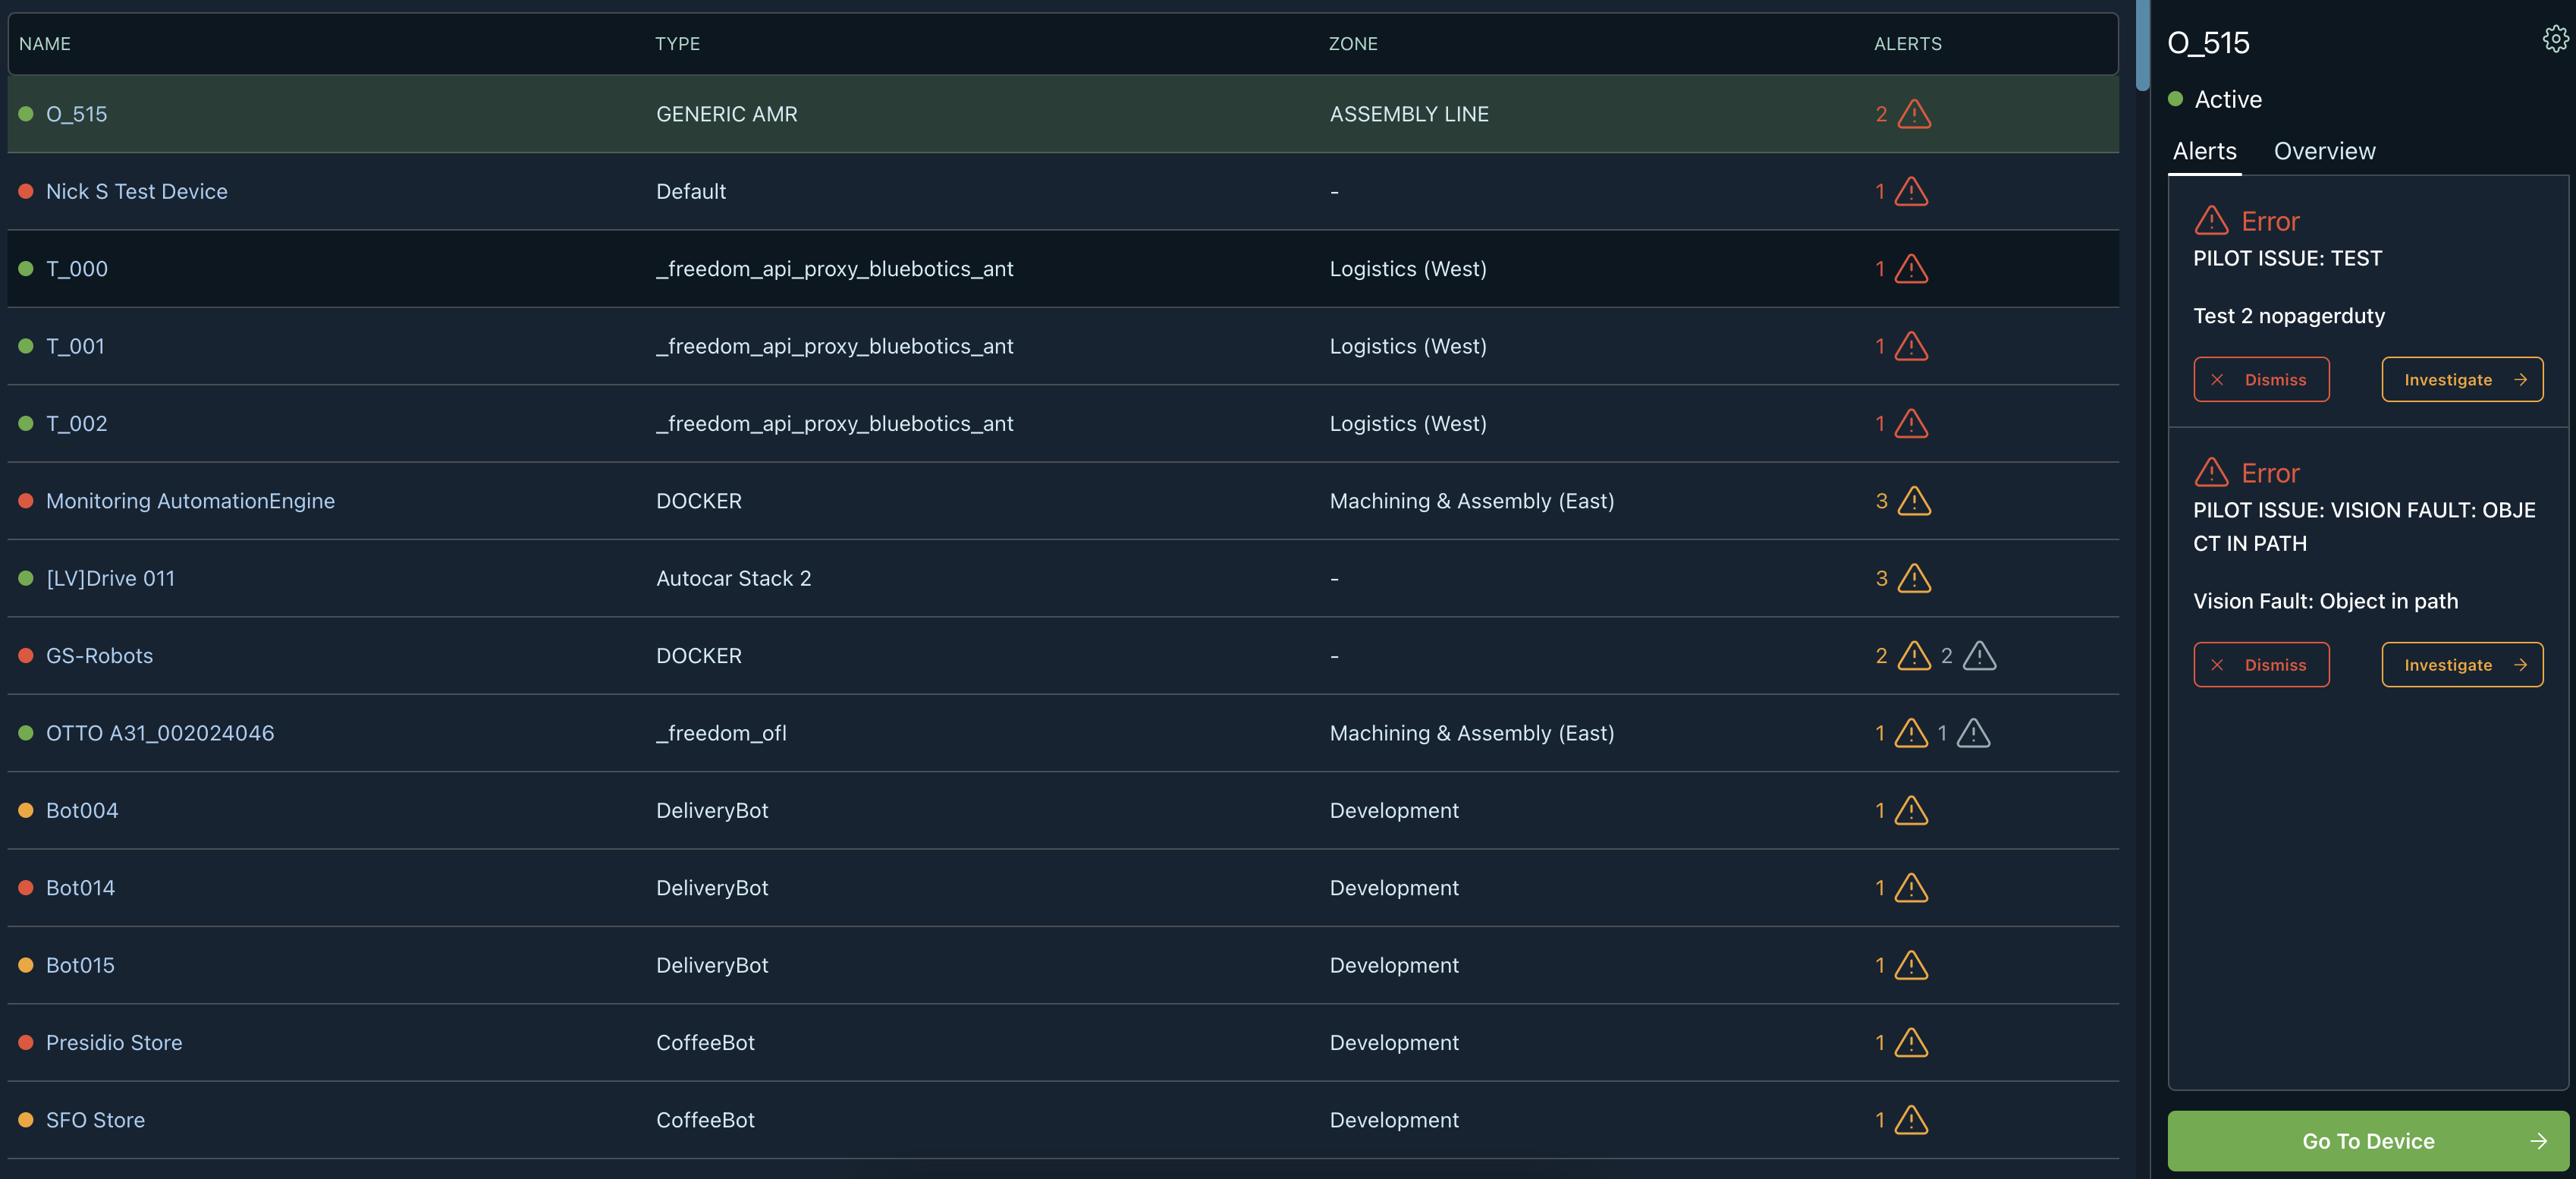Select the Alerts tab
Viewport: 2576px width, 1179px height.
(2204, 151)
